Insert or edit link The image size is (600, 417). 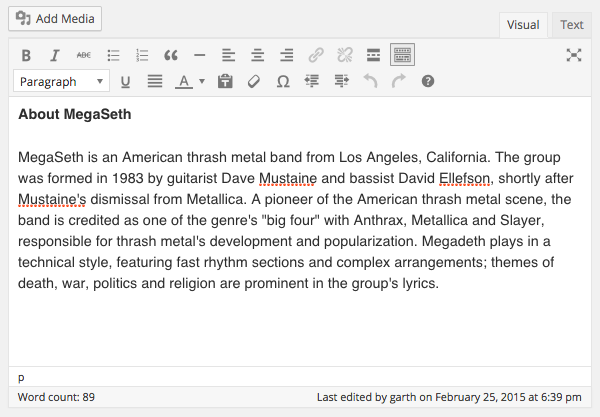tap(316, 55)
